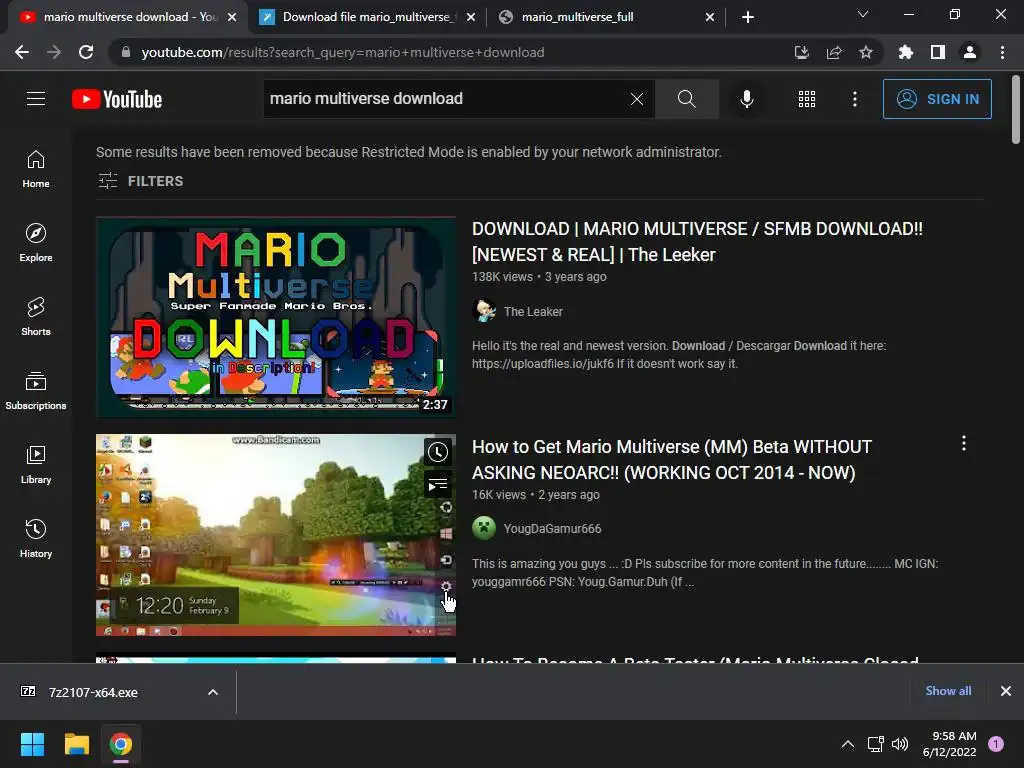Open notification badge in taskbar corner
The width and height of the screenshot is (1024, 768).
point(996,744)
